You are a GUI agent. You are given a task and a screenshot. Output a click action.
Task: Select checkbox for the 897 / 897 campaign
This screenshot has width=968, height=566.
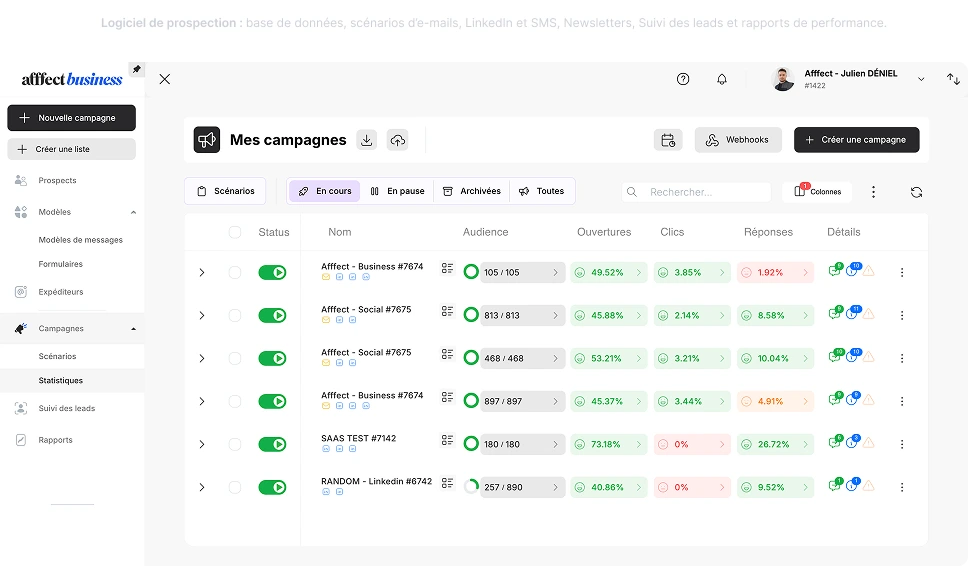coord(235,401)
